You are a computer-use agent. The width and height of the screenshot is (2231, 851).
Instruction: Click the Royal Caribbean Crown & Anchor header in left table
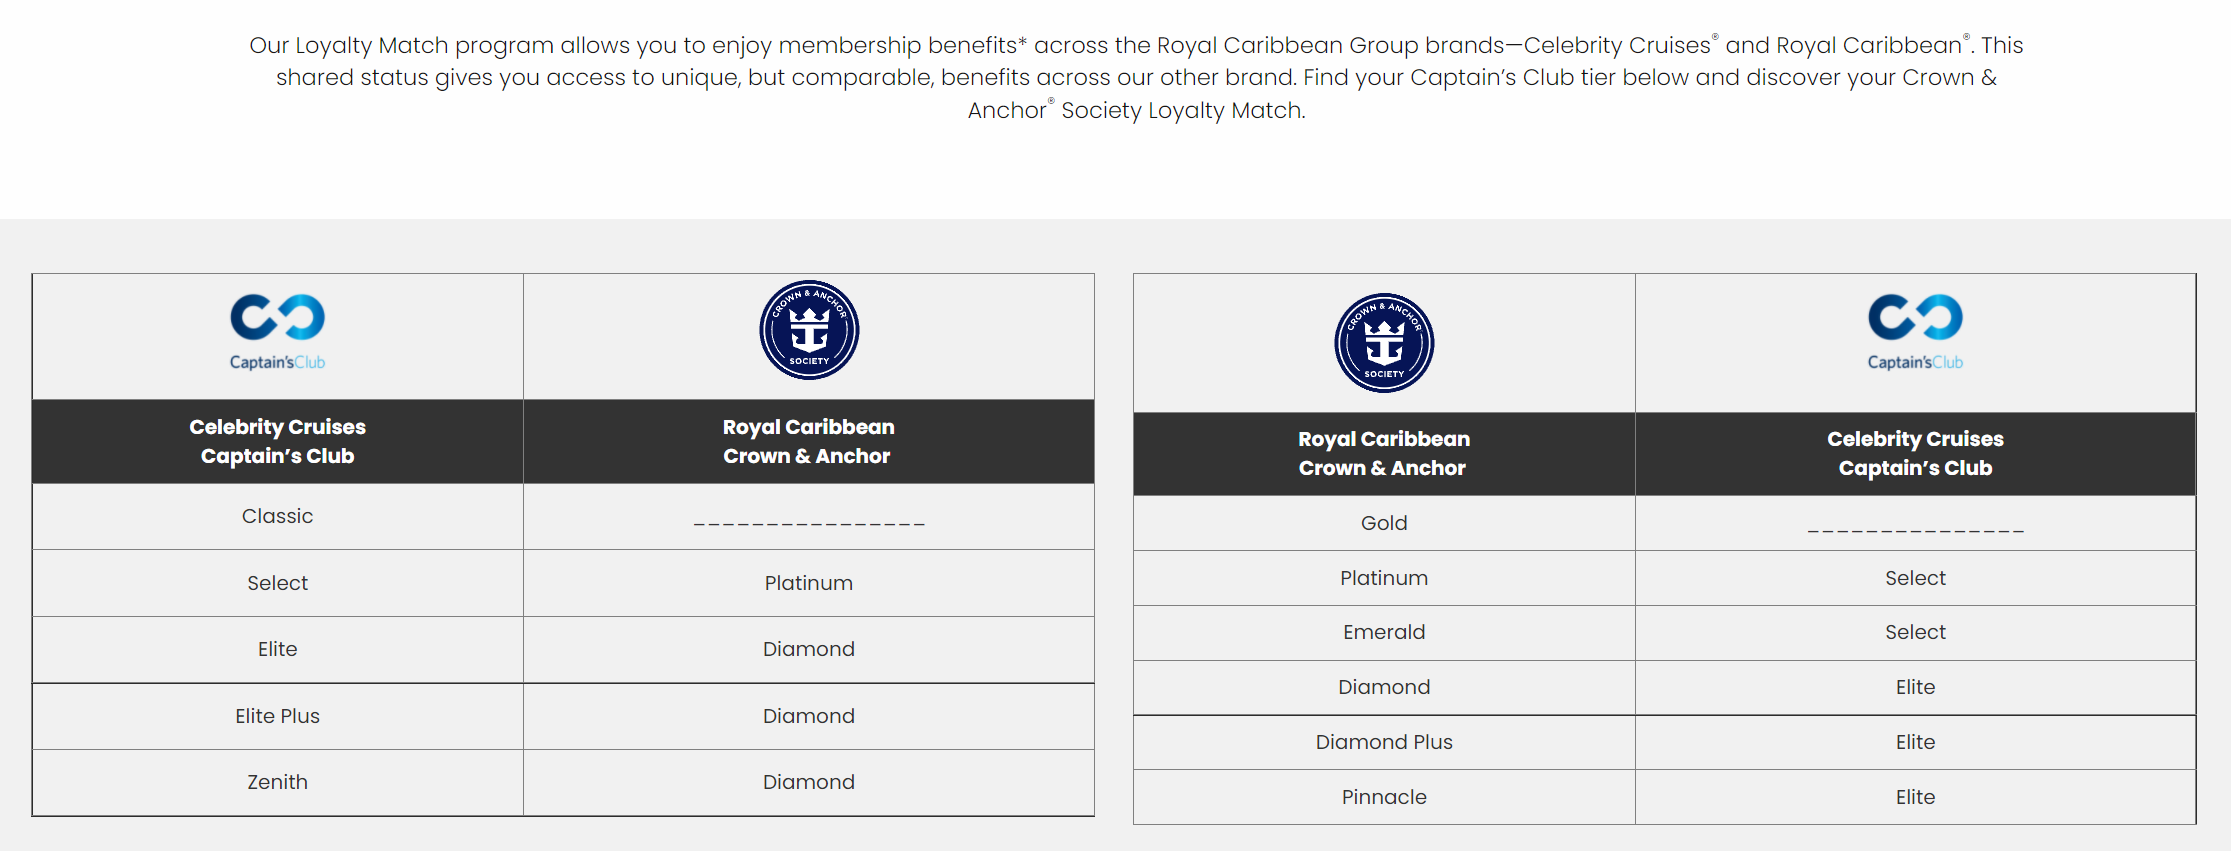pos(809,441)
